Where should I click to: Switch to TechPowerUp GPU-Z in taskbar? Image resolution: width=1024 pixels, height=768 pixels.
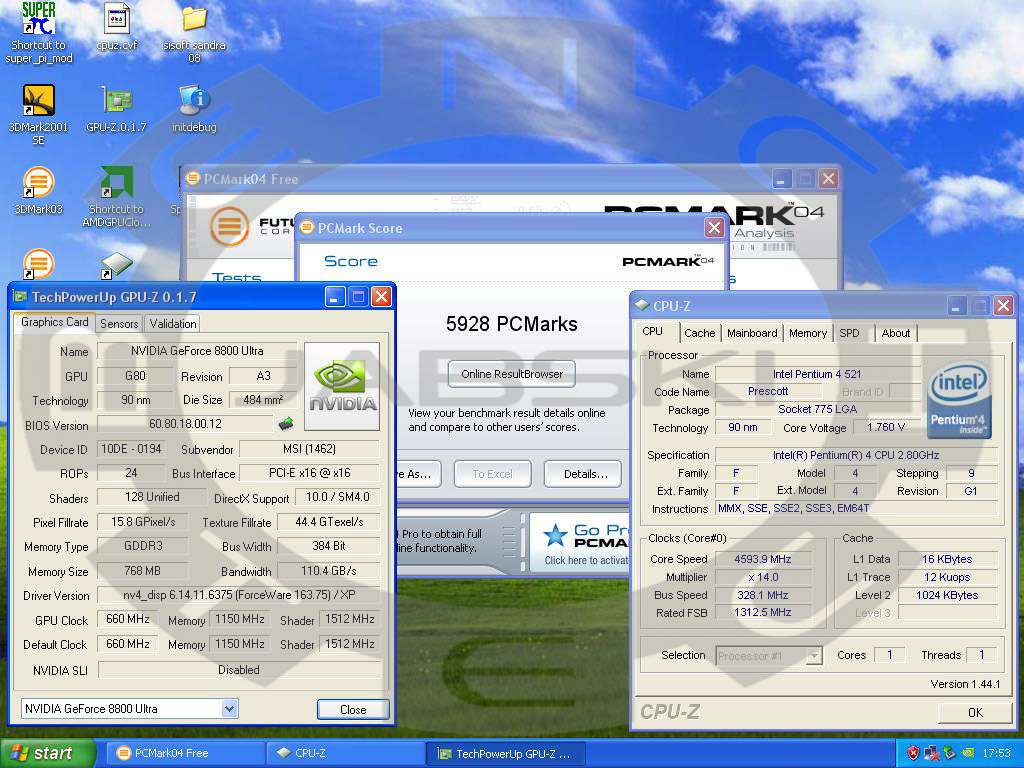pyautogui.click(x=506, y=753)
